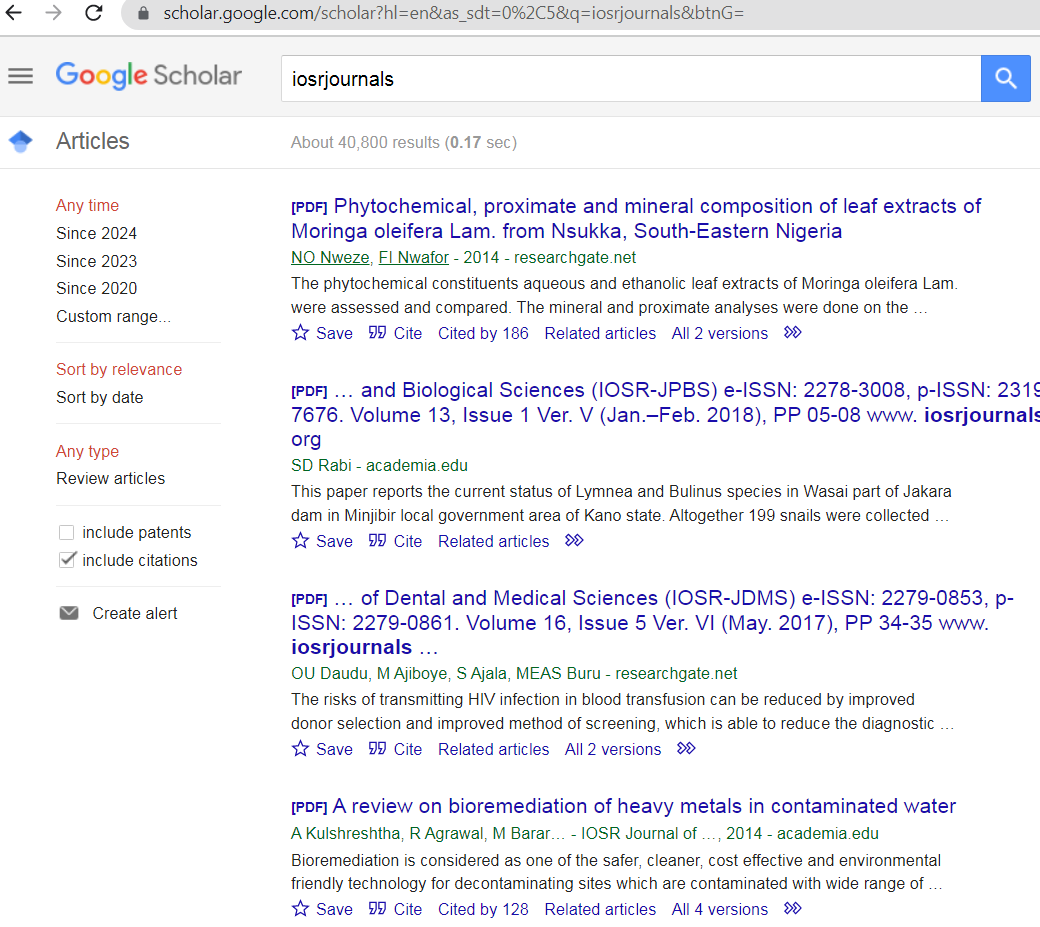Uncheck the include citations checkbox
The image size is (1040, 927).
(x=67, y=560)
